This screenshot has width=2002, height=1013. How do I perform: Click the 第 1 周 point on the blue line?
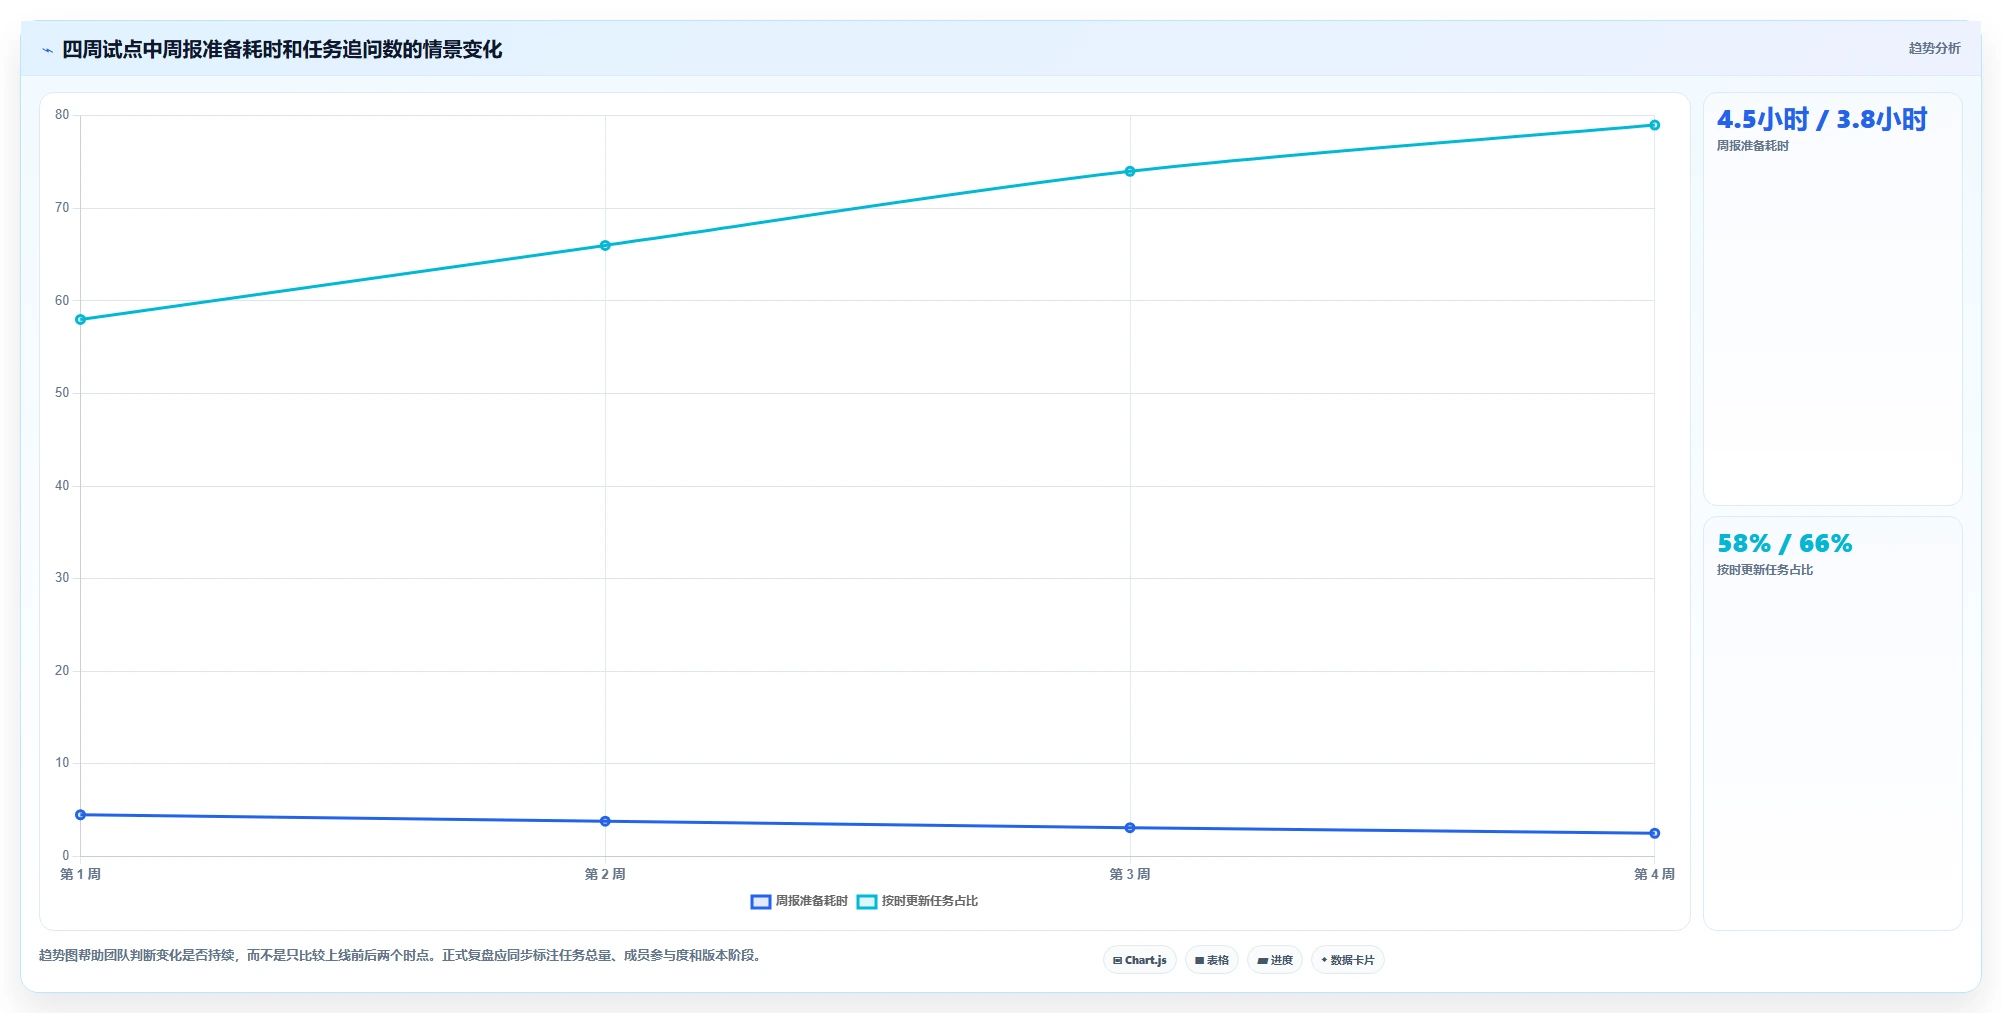tap(81, 815)
